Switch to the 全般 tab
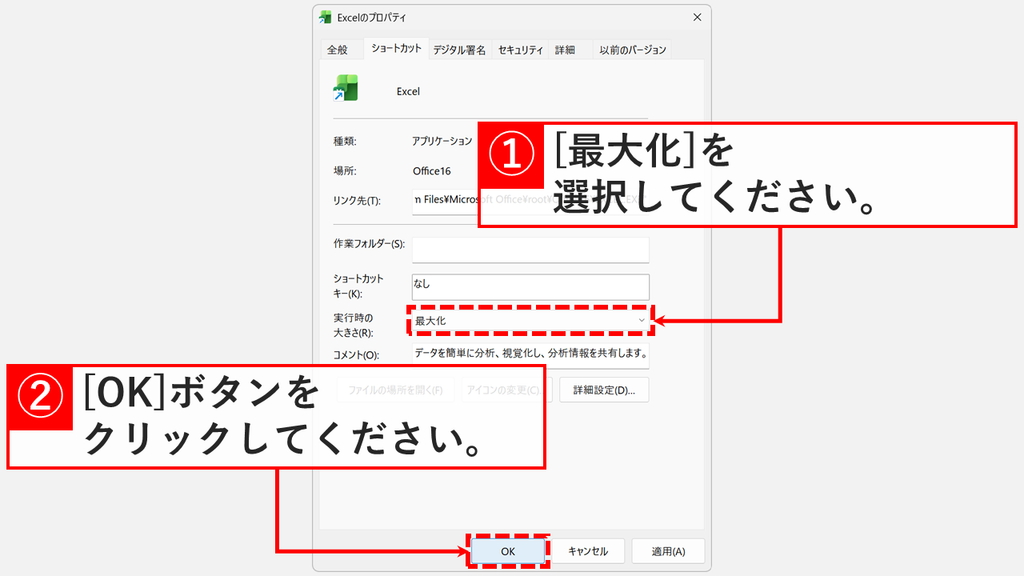The width and height of the screenshot is (1024, 576). (338, 50)
